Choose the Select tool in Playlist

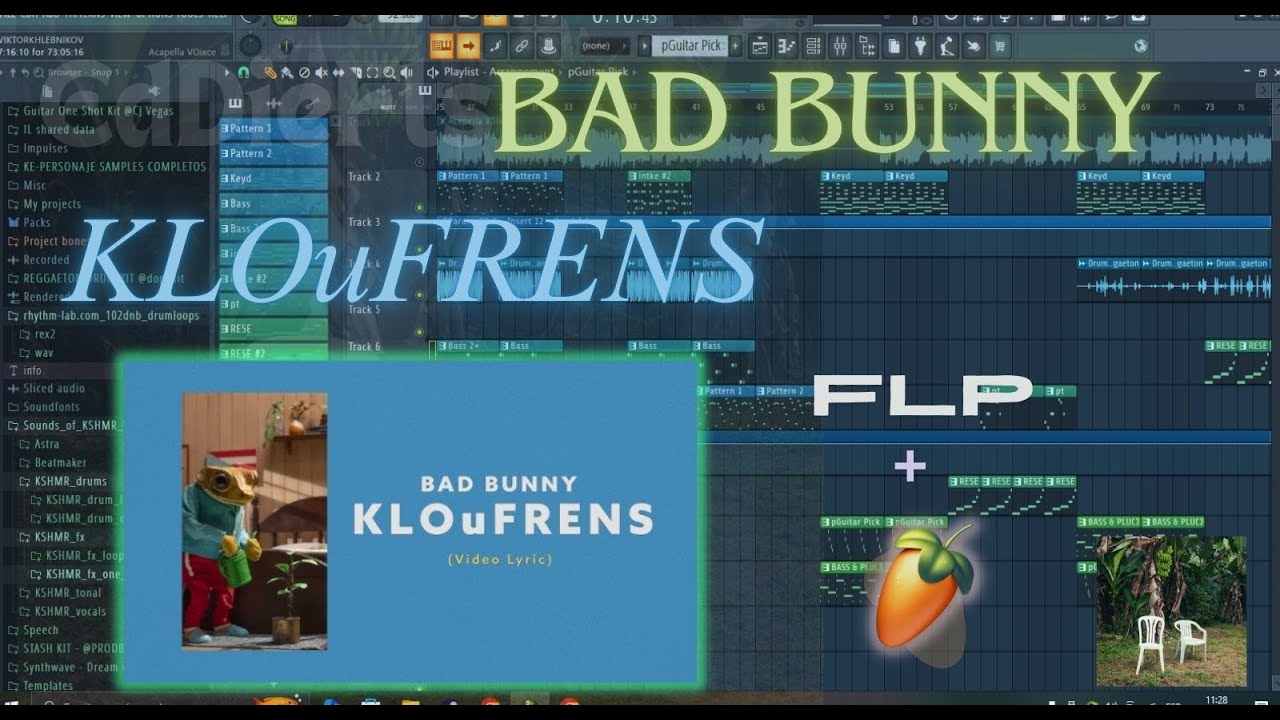tap(372, 73)
